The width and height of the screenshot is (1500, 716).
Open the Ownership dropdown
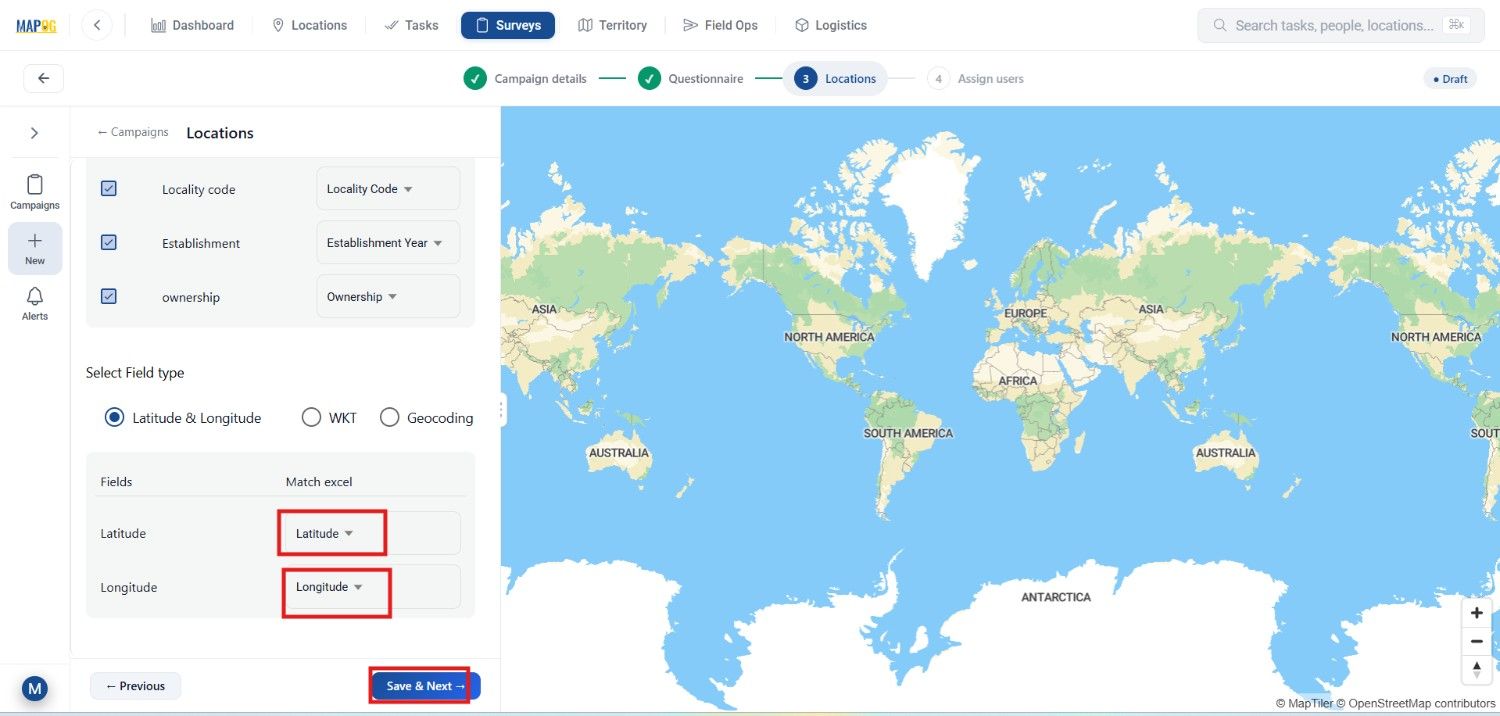(388, 296)
